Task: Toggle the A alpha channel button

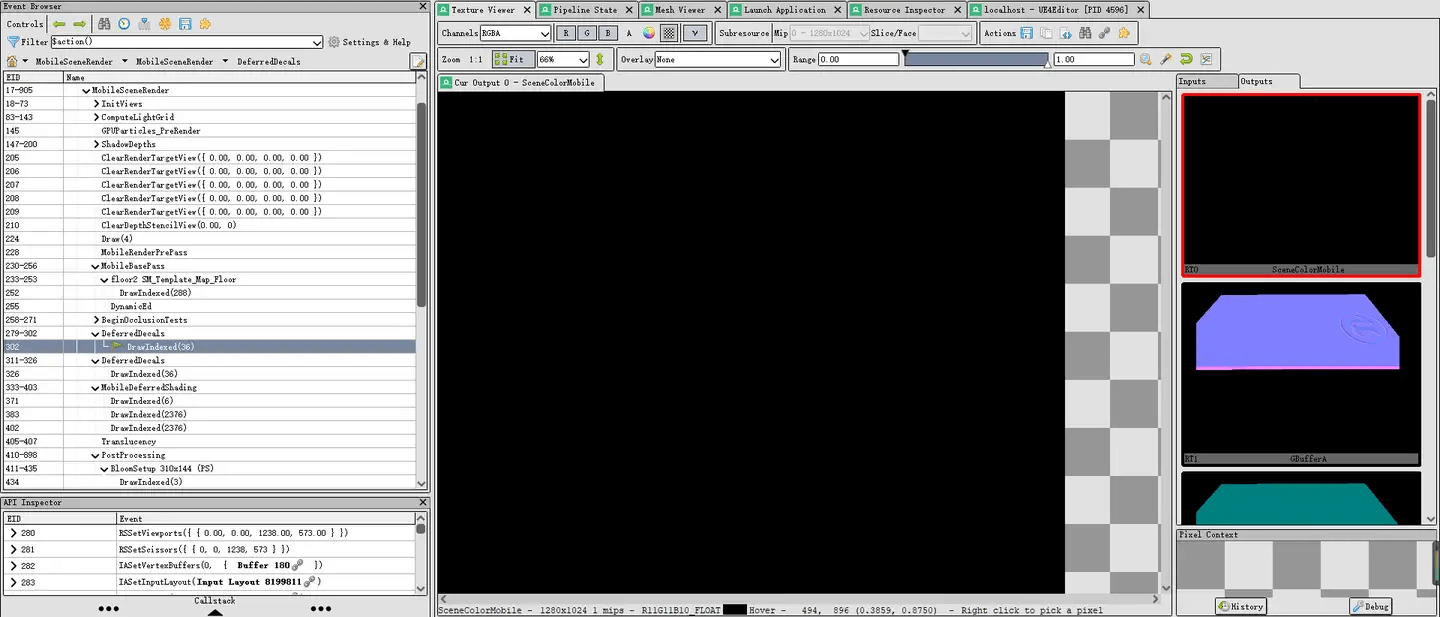Action: tap(629, 33)
